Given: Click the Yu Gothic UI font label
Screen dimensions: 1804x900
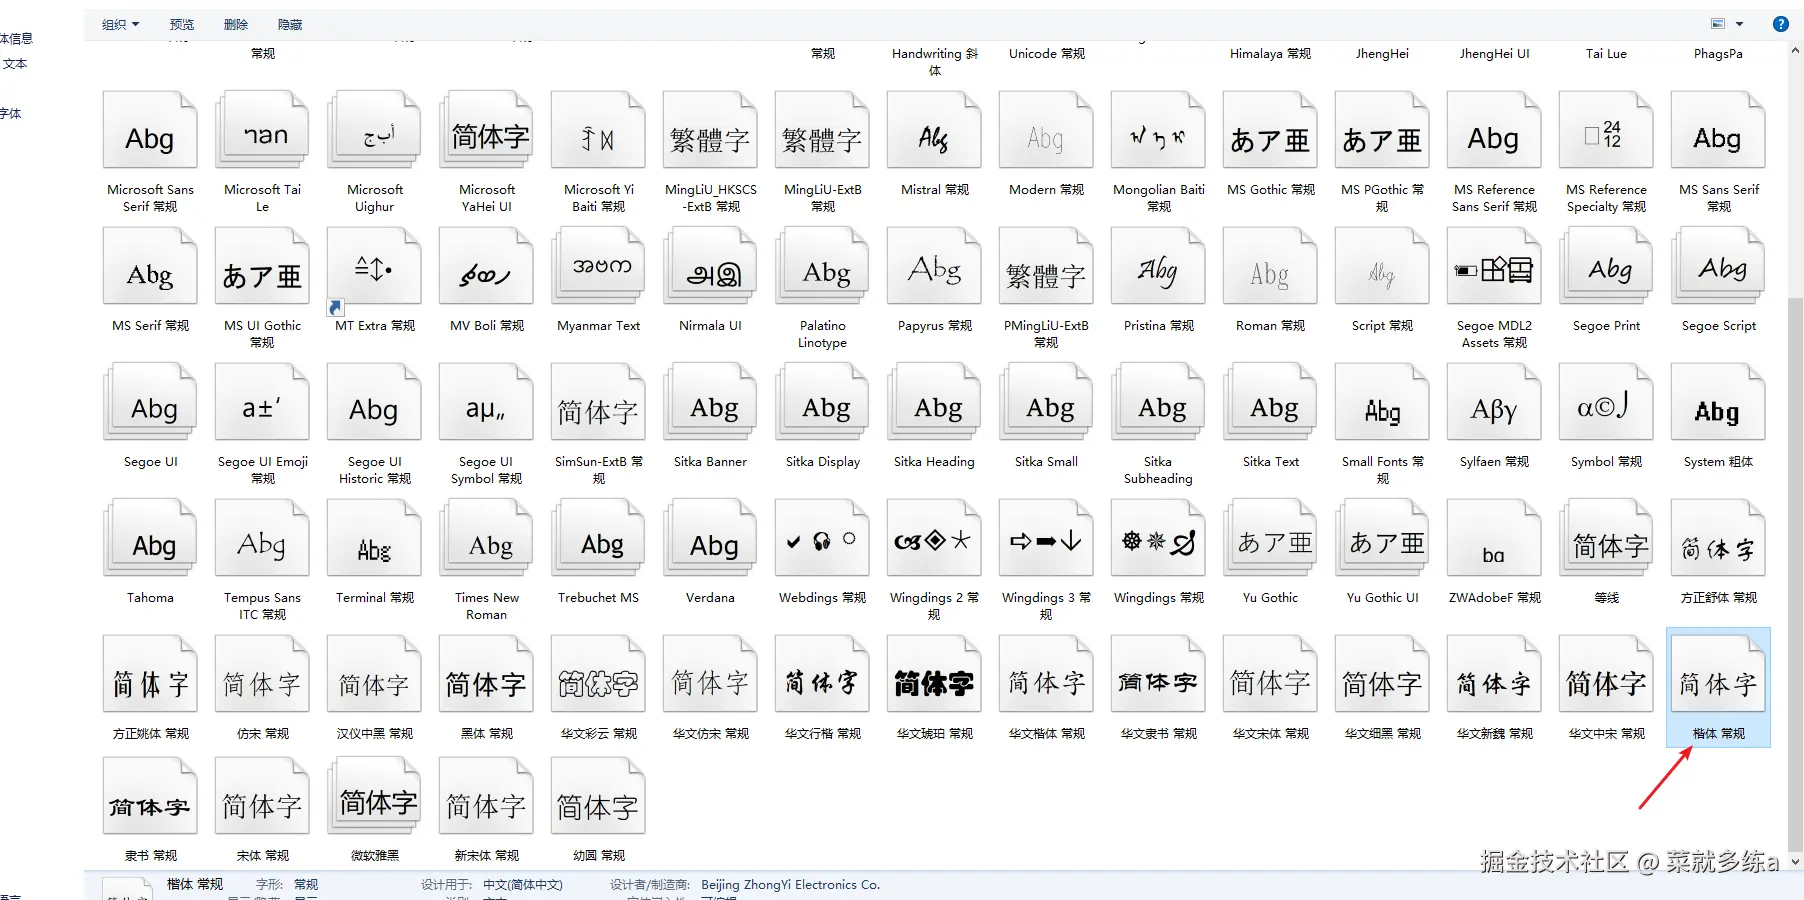Looking at the screenshot, I should [1382, 598].
